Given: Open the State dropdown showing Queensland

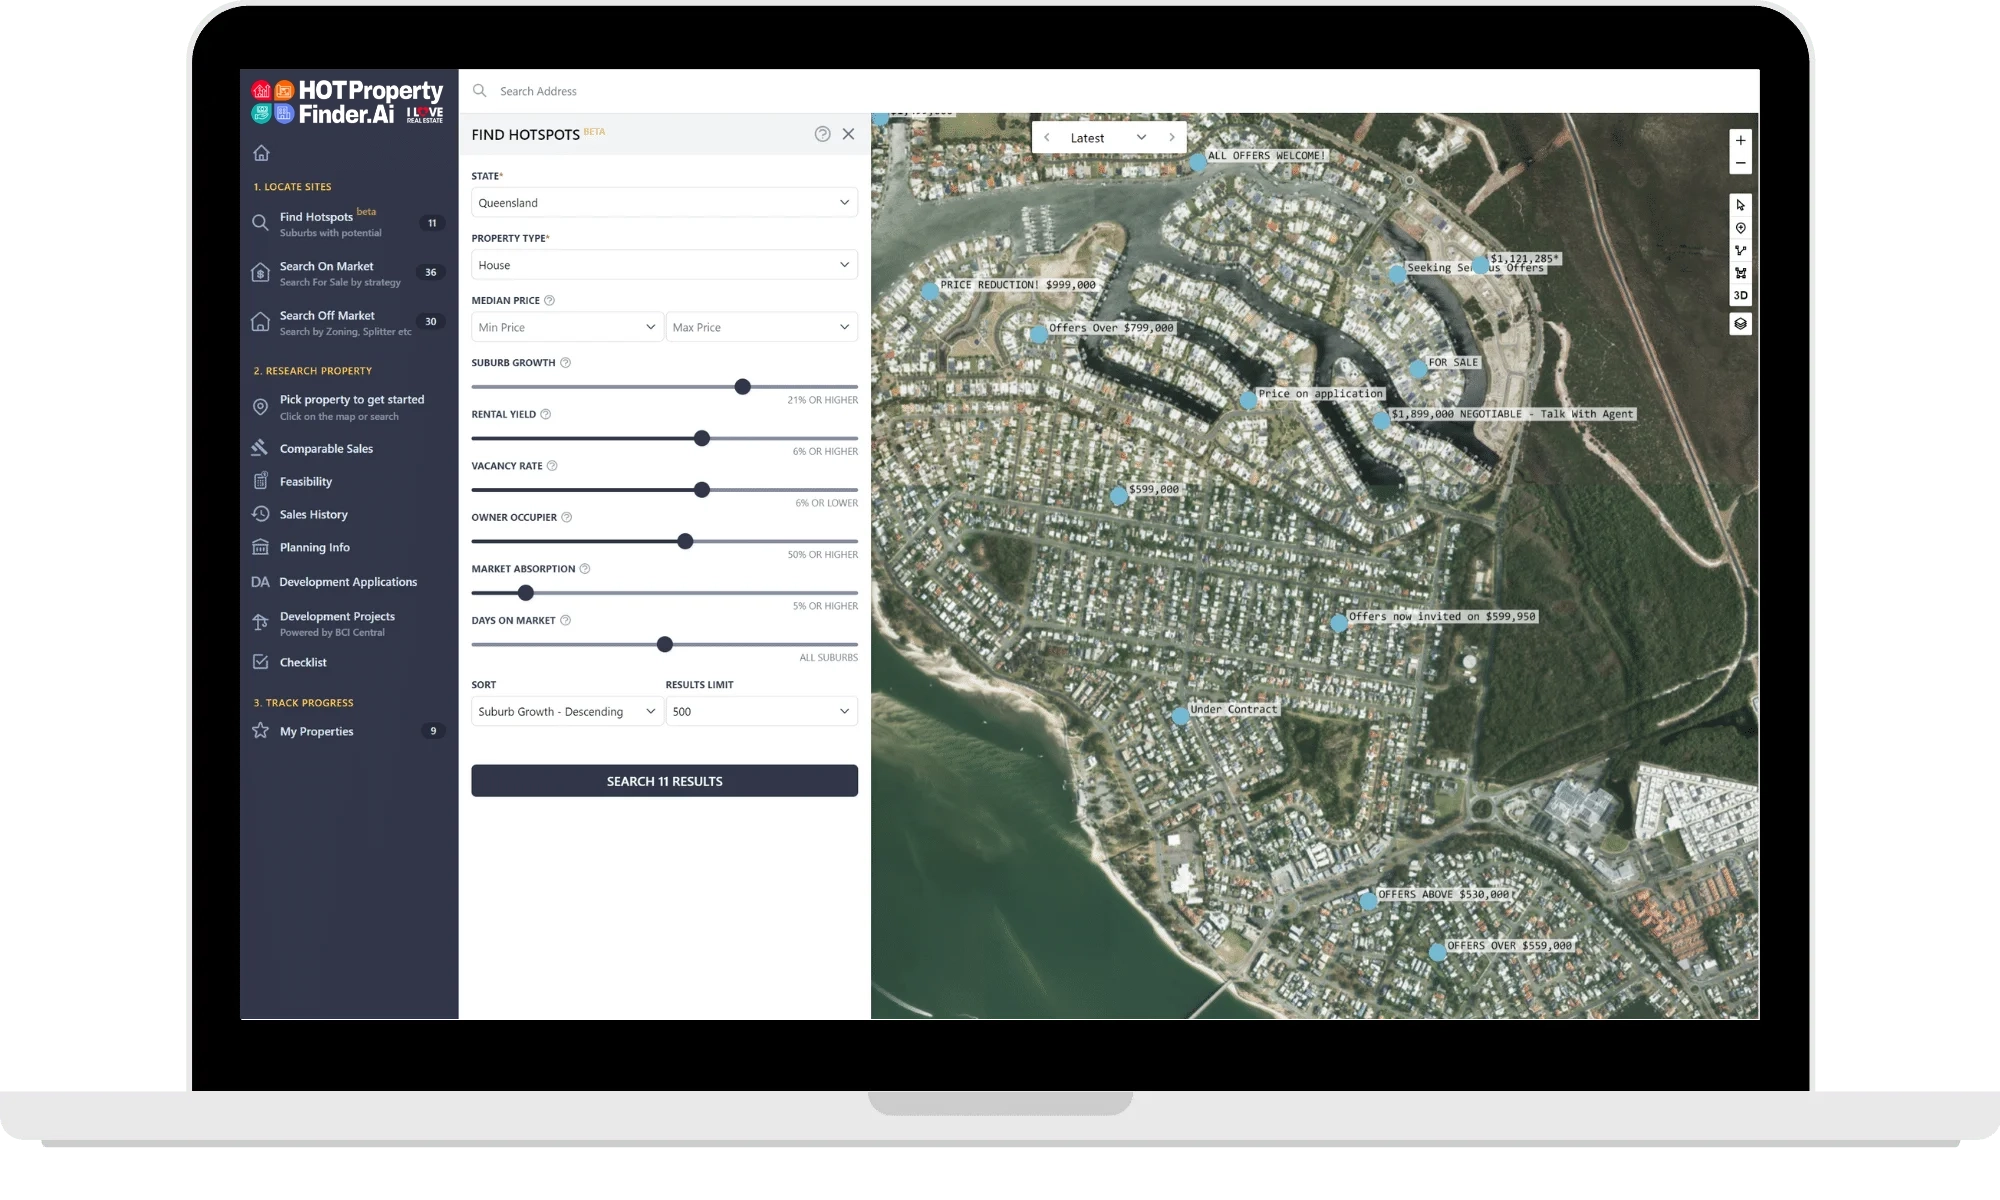Looking at the screenshot, I should [664, 203].
